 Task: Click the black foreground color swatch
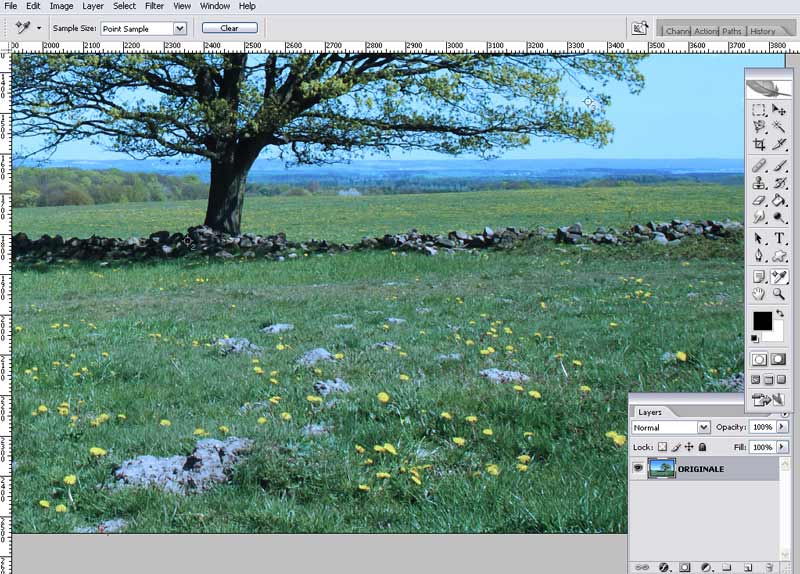[x=761, y=320]
